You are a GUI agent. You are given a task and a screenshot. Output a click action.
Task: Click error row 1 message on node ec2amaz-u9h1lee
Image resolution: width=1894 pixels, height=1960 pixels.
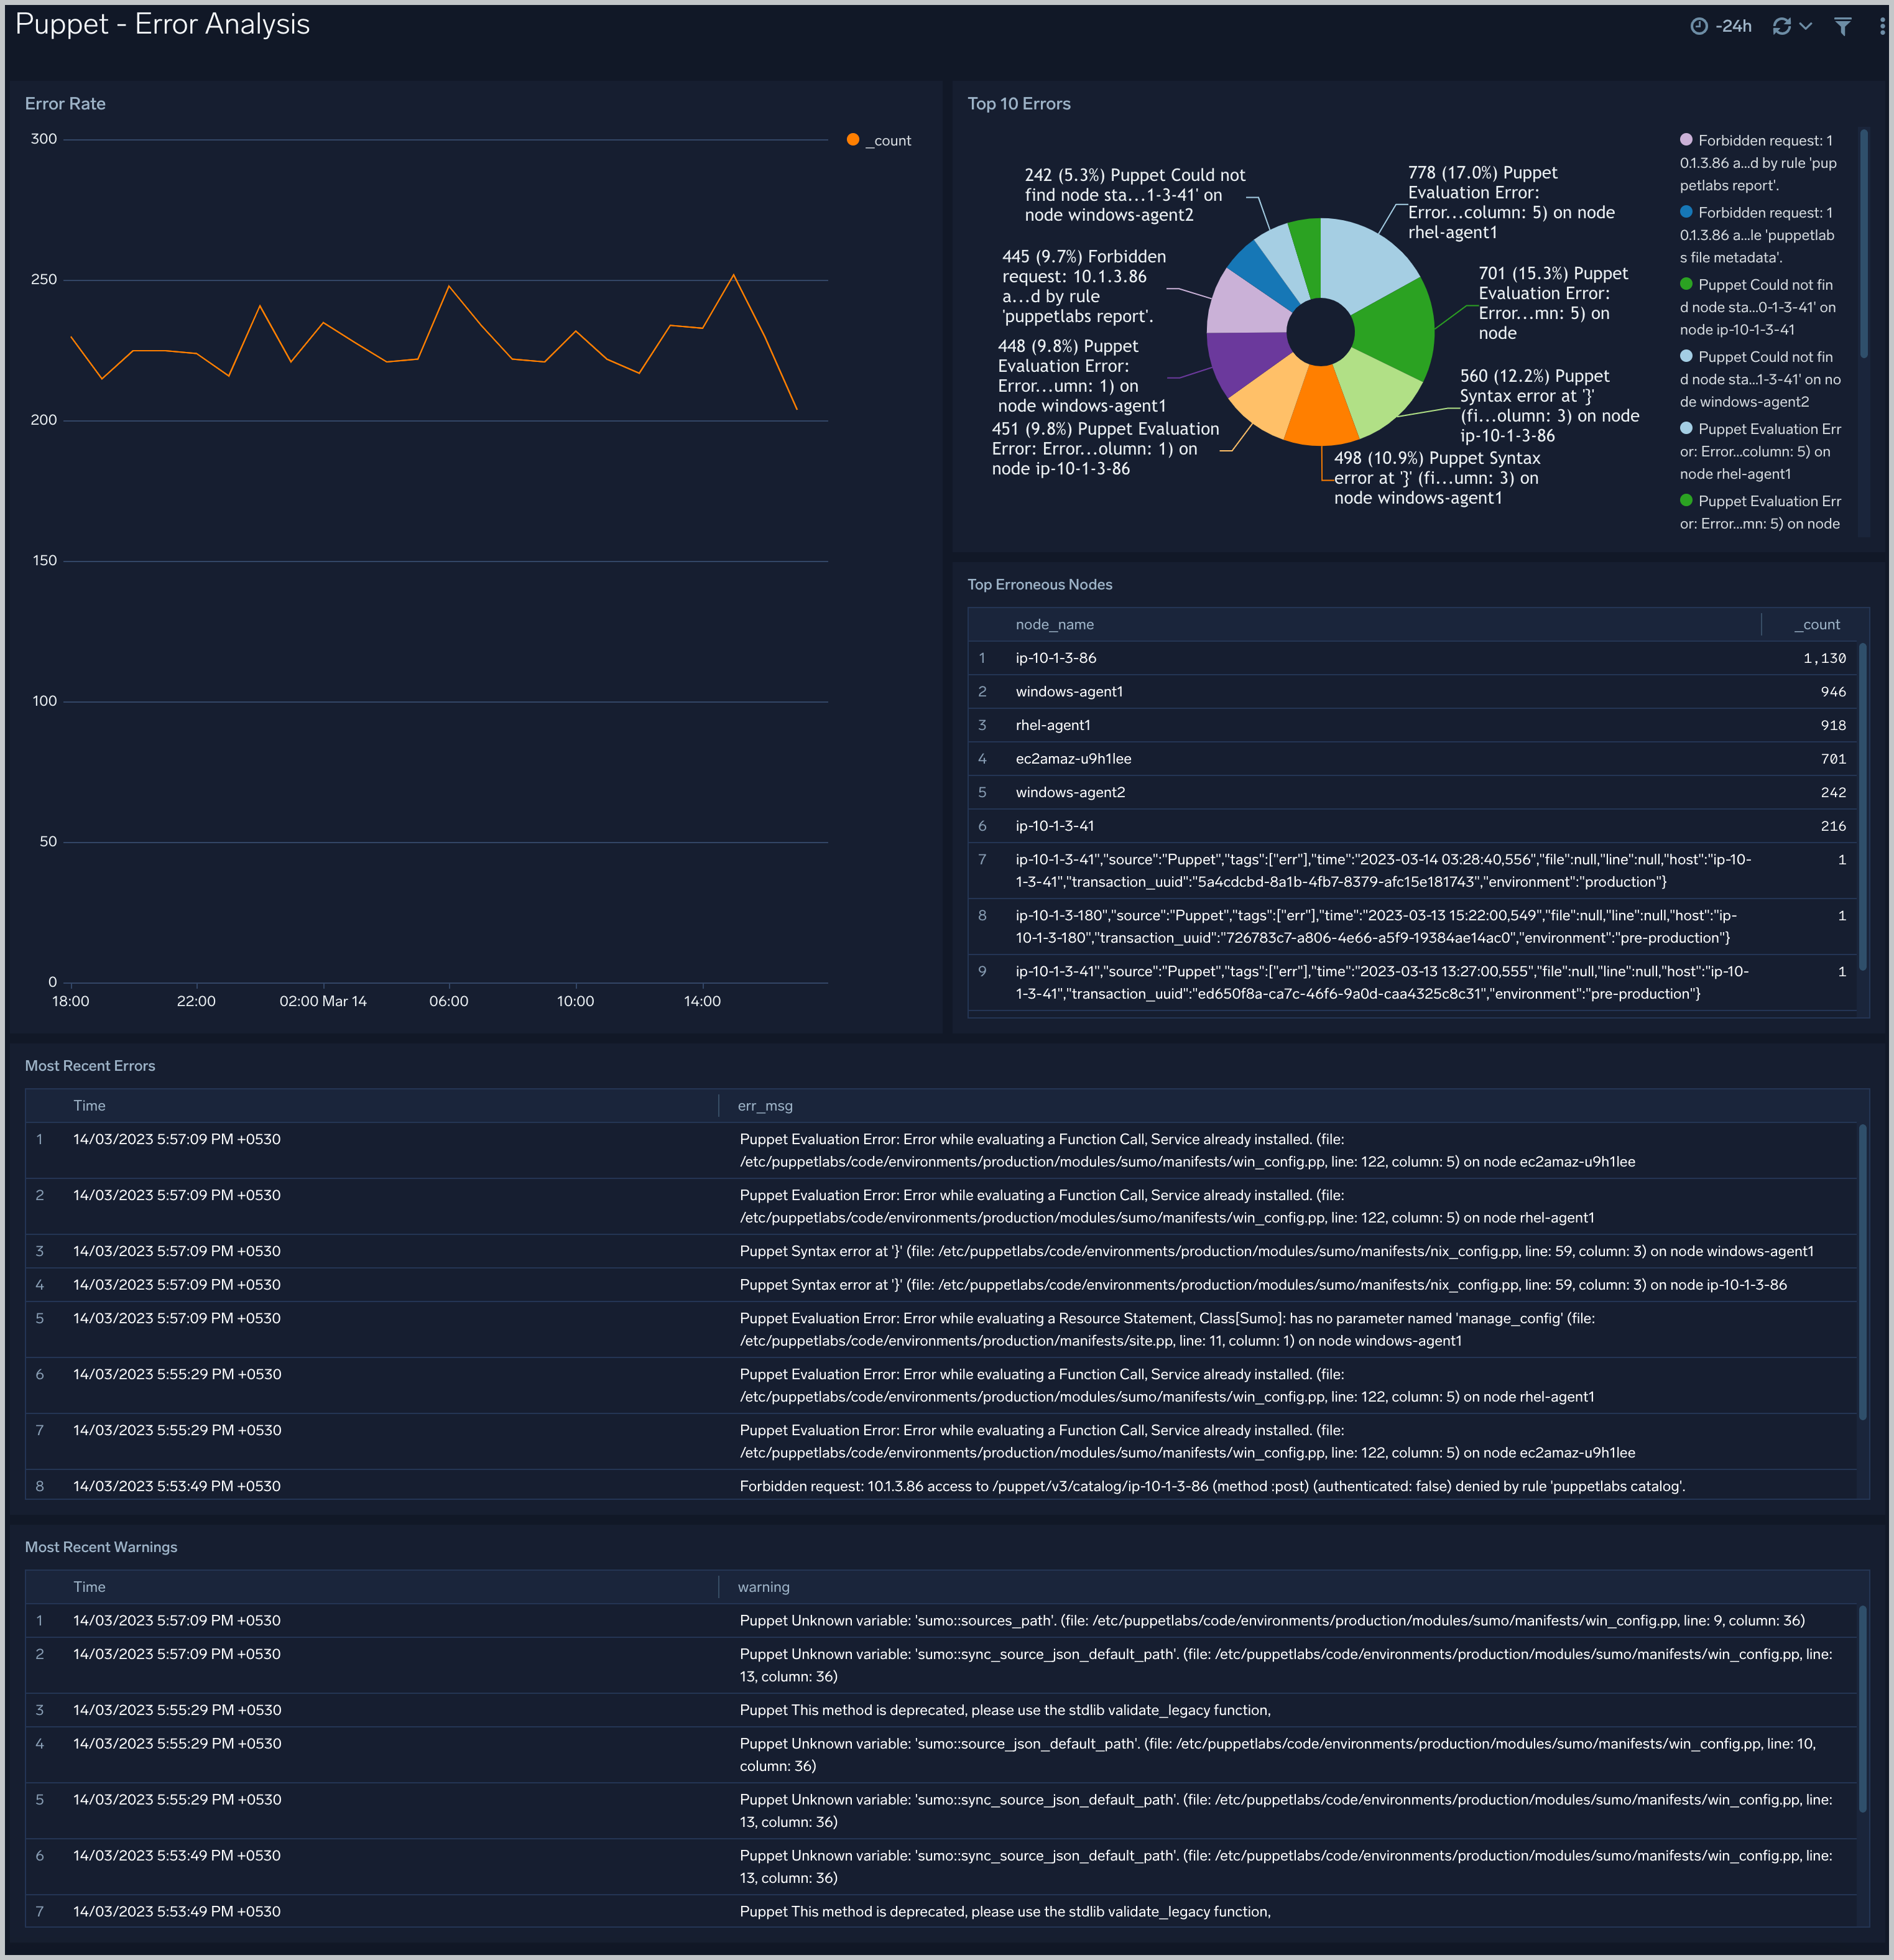1187,1151
